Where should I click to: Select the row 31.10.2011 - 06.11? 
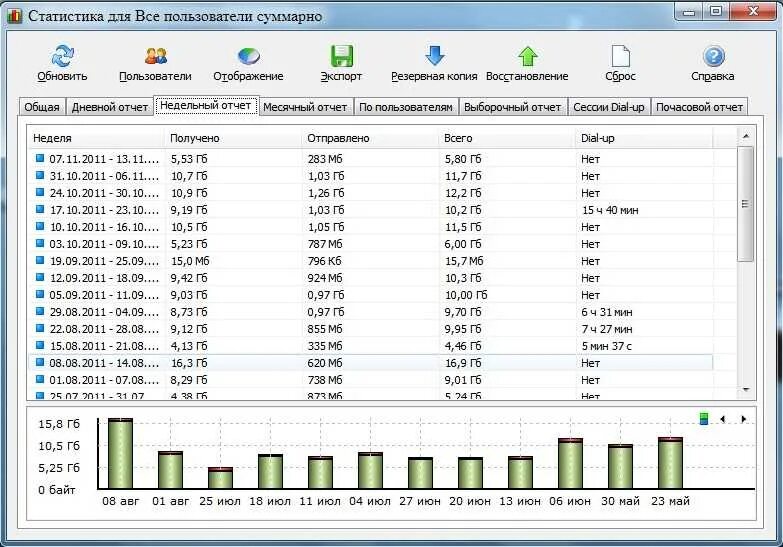pos(371,176)
